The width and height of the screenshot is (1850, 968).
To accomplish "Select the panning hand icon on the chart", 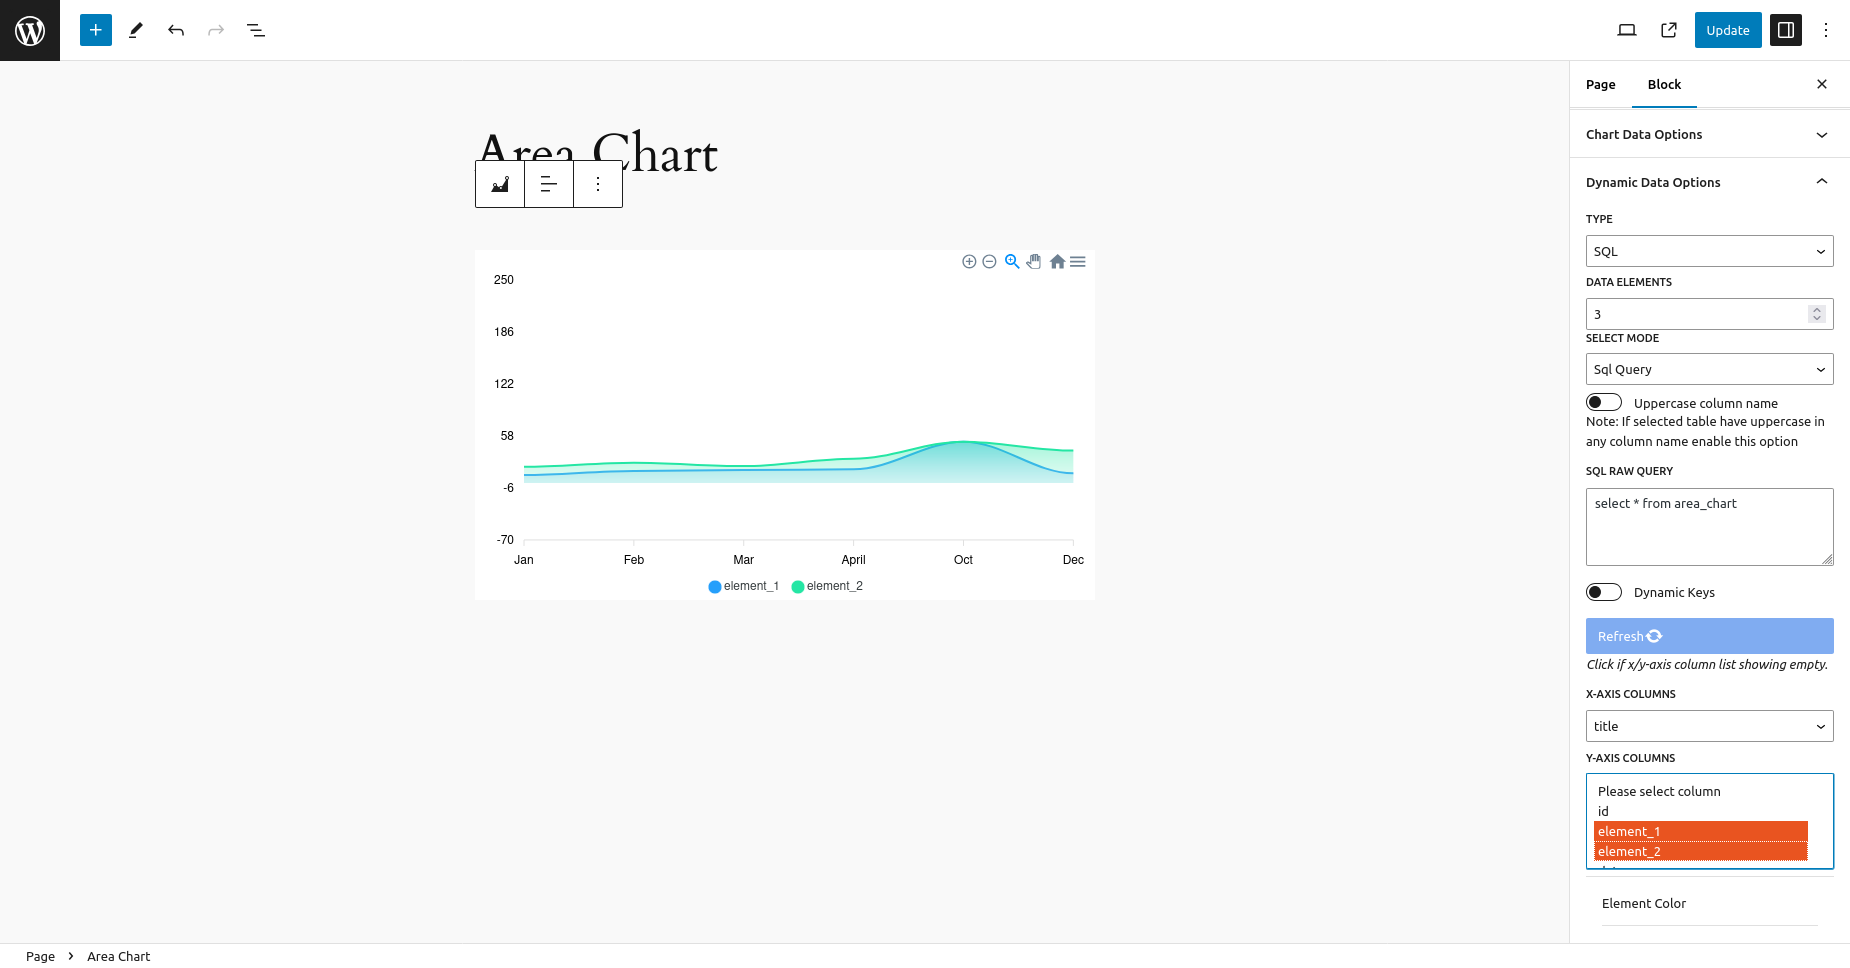I will [x=1034, y=261].
